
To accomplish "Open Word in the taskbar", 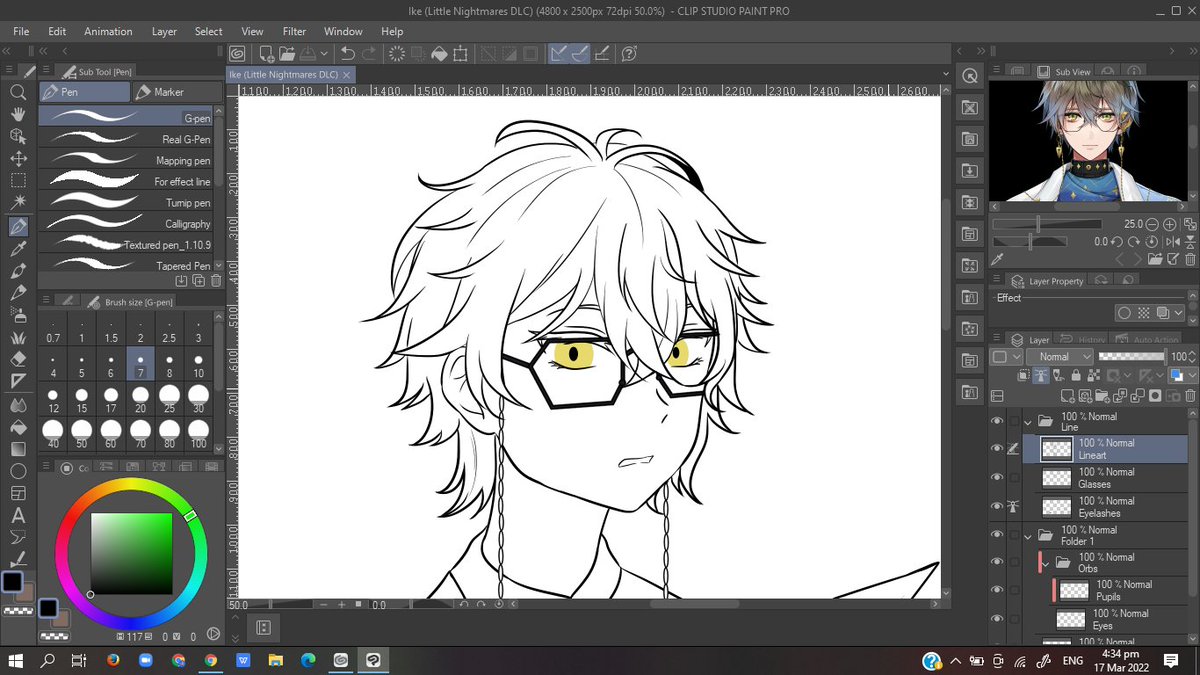I will 243,660.
